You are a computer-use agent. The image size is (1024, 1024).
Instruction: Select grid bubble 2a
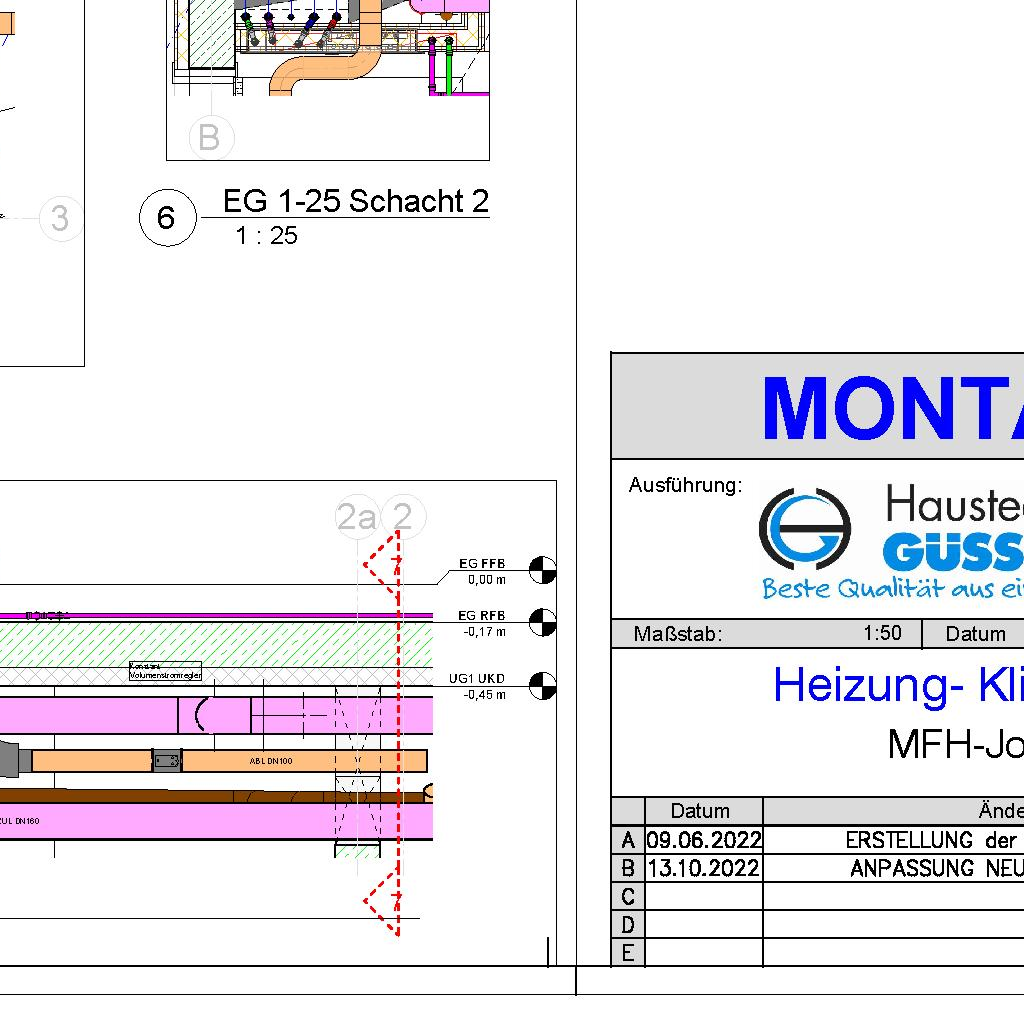click(x=357, y=517)
